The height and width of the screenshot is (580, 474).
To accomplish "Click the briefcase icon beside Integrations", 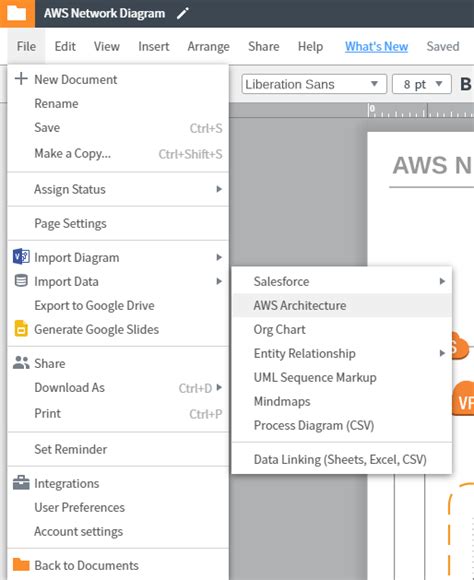I will [21, 483].
